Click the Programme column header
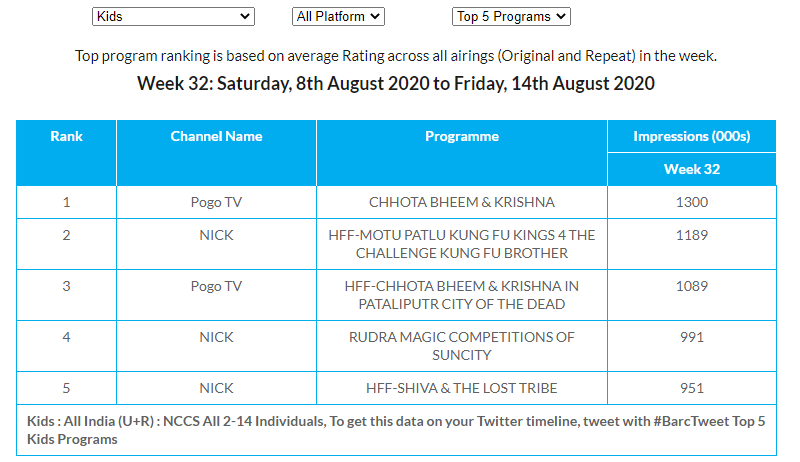 point(462,136)
